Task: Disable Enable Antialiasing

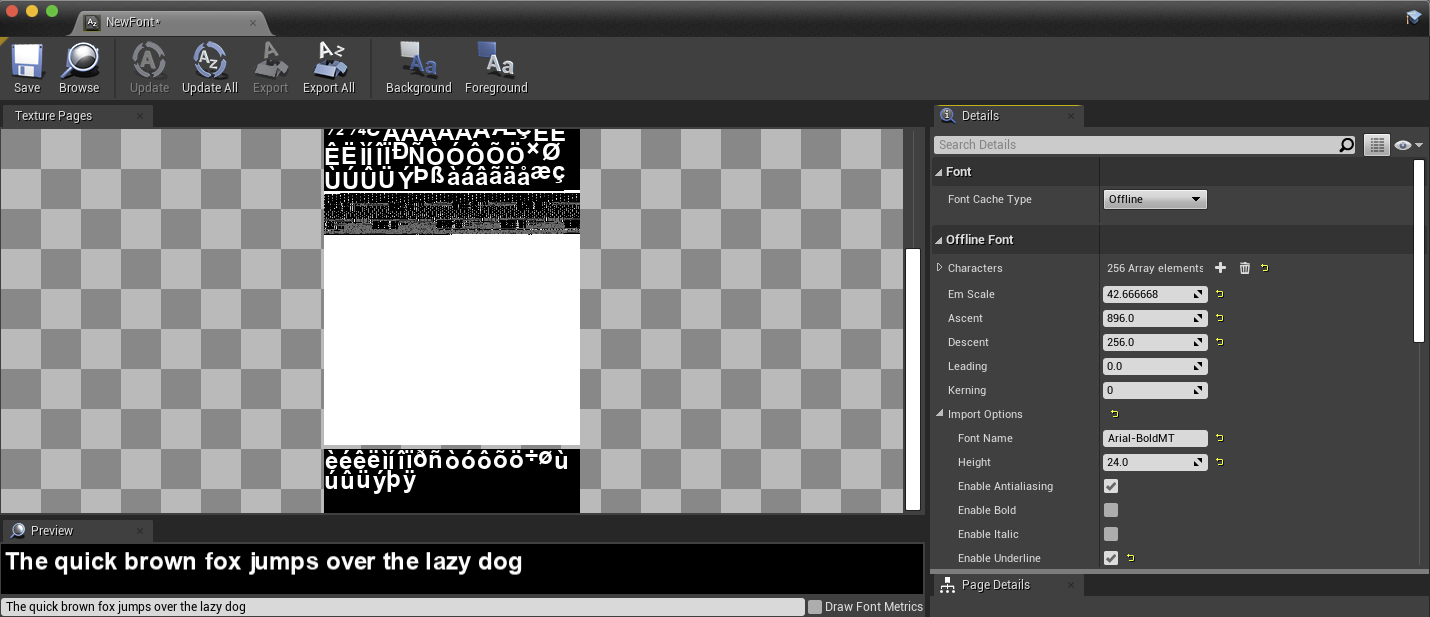Action: [x=1111, y=486]
